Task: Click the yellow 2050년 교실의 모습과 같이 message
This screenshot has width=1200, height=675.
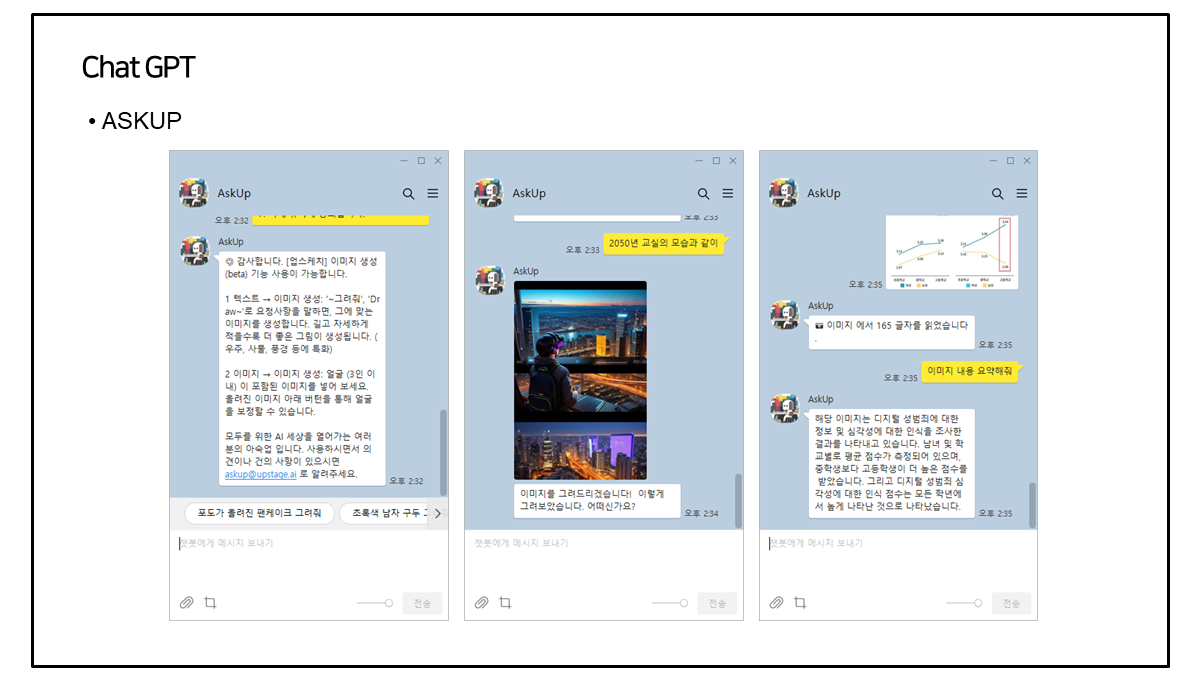Action: point(664,243)
